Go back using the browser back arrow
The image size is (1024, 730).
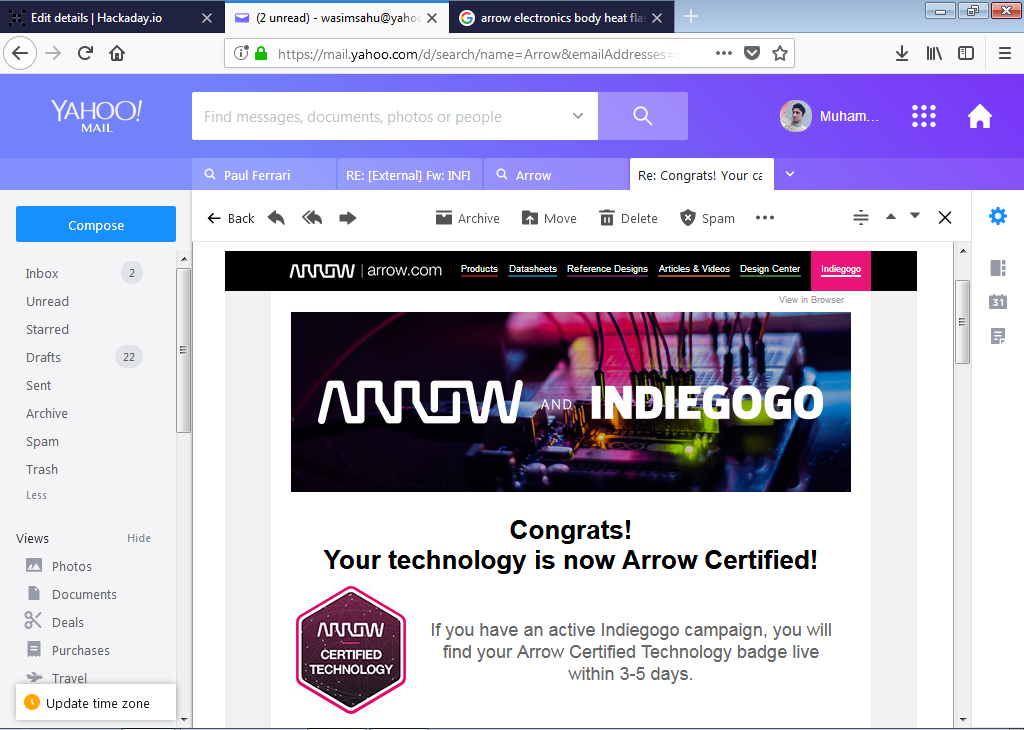20,53
